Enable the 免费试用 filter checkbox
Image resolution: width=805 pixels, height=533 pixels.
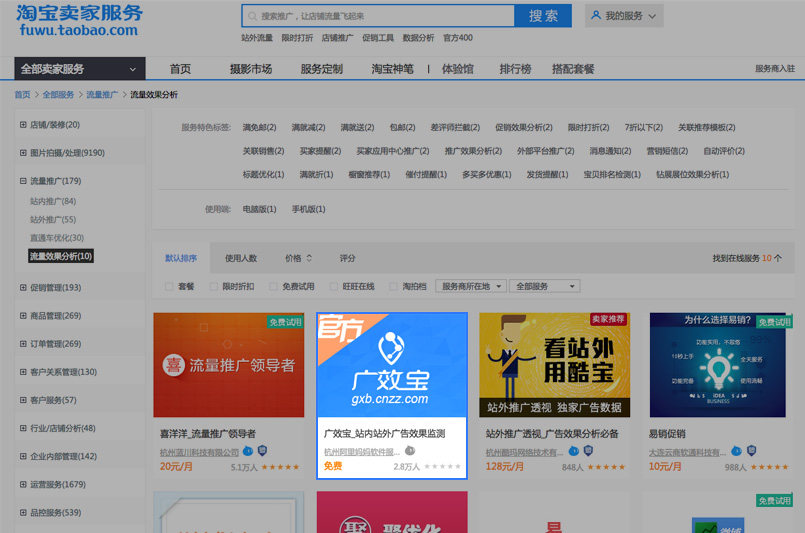pyautogui.click(x=274, y=287)
